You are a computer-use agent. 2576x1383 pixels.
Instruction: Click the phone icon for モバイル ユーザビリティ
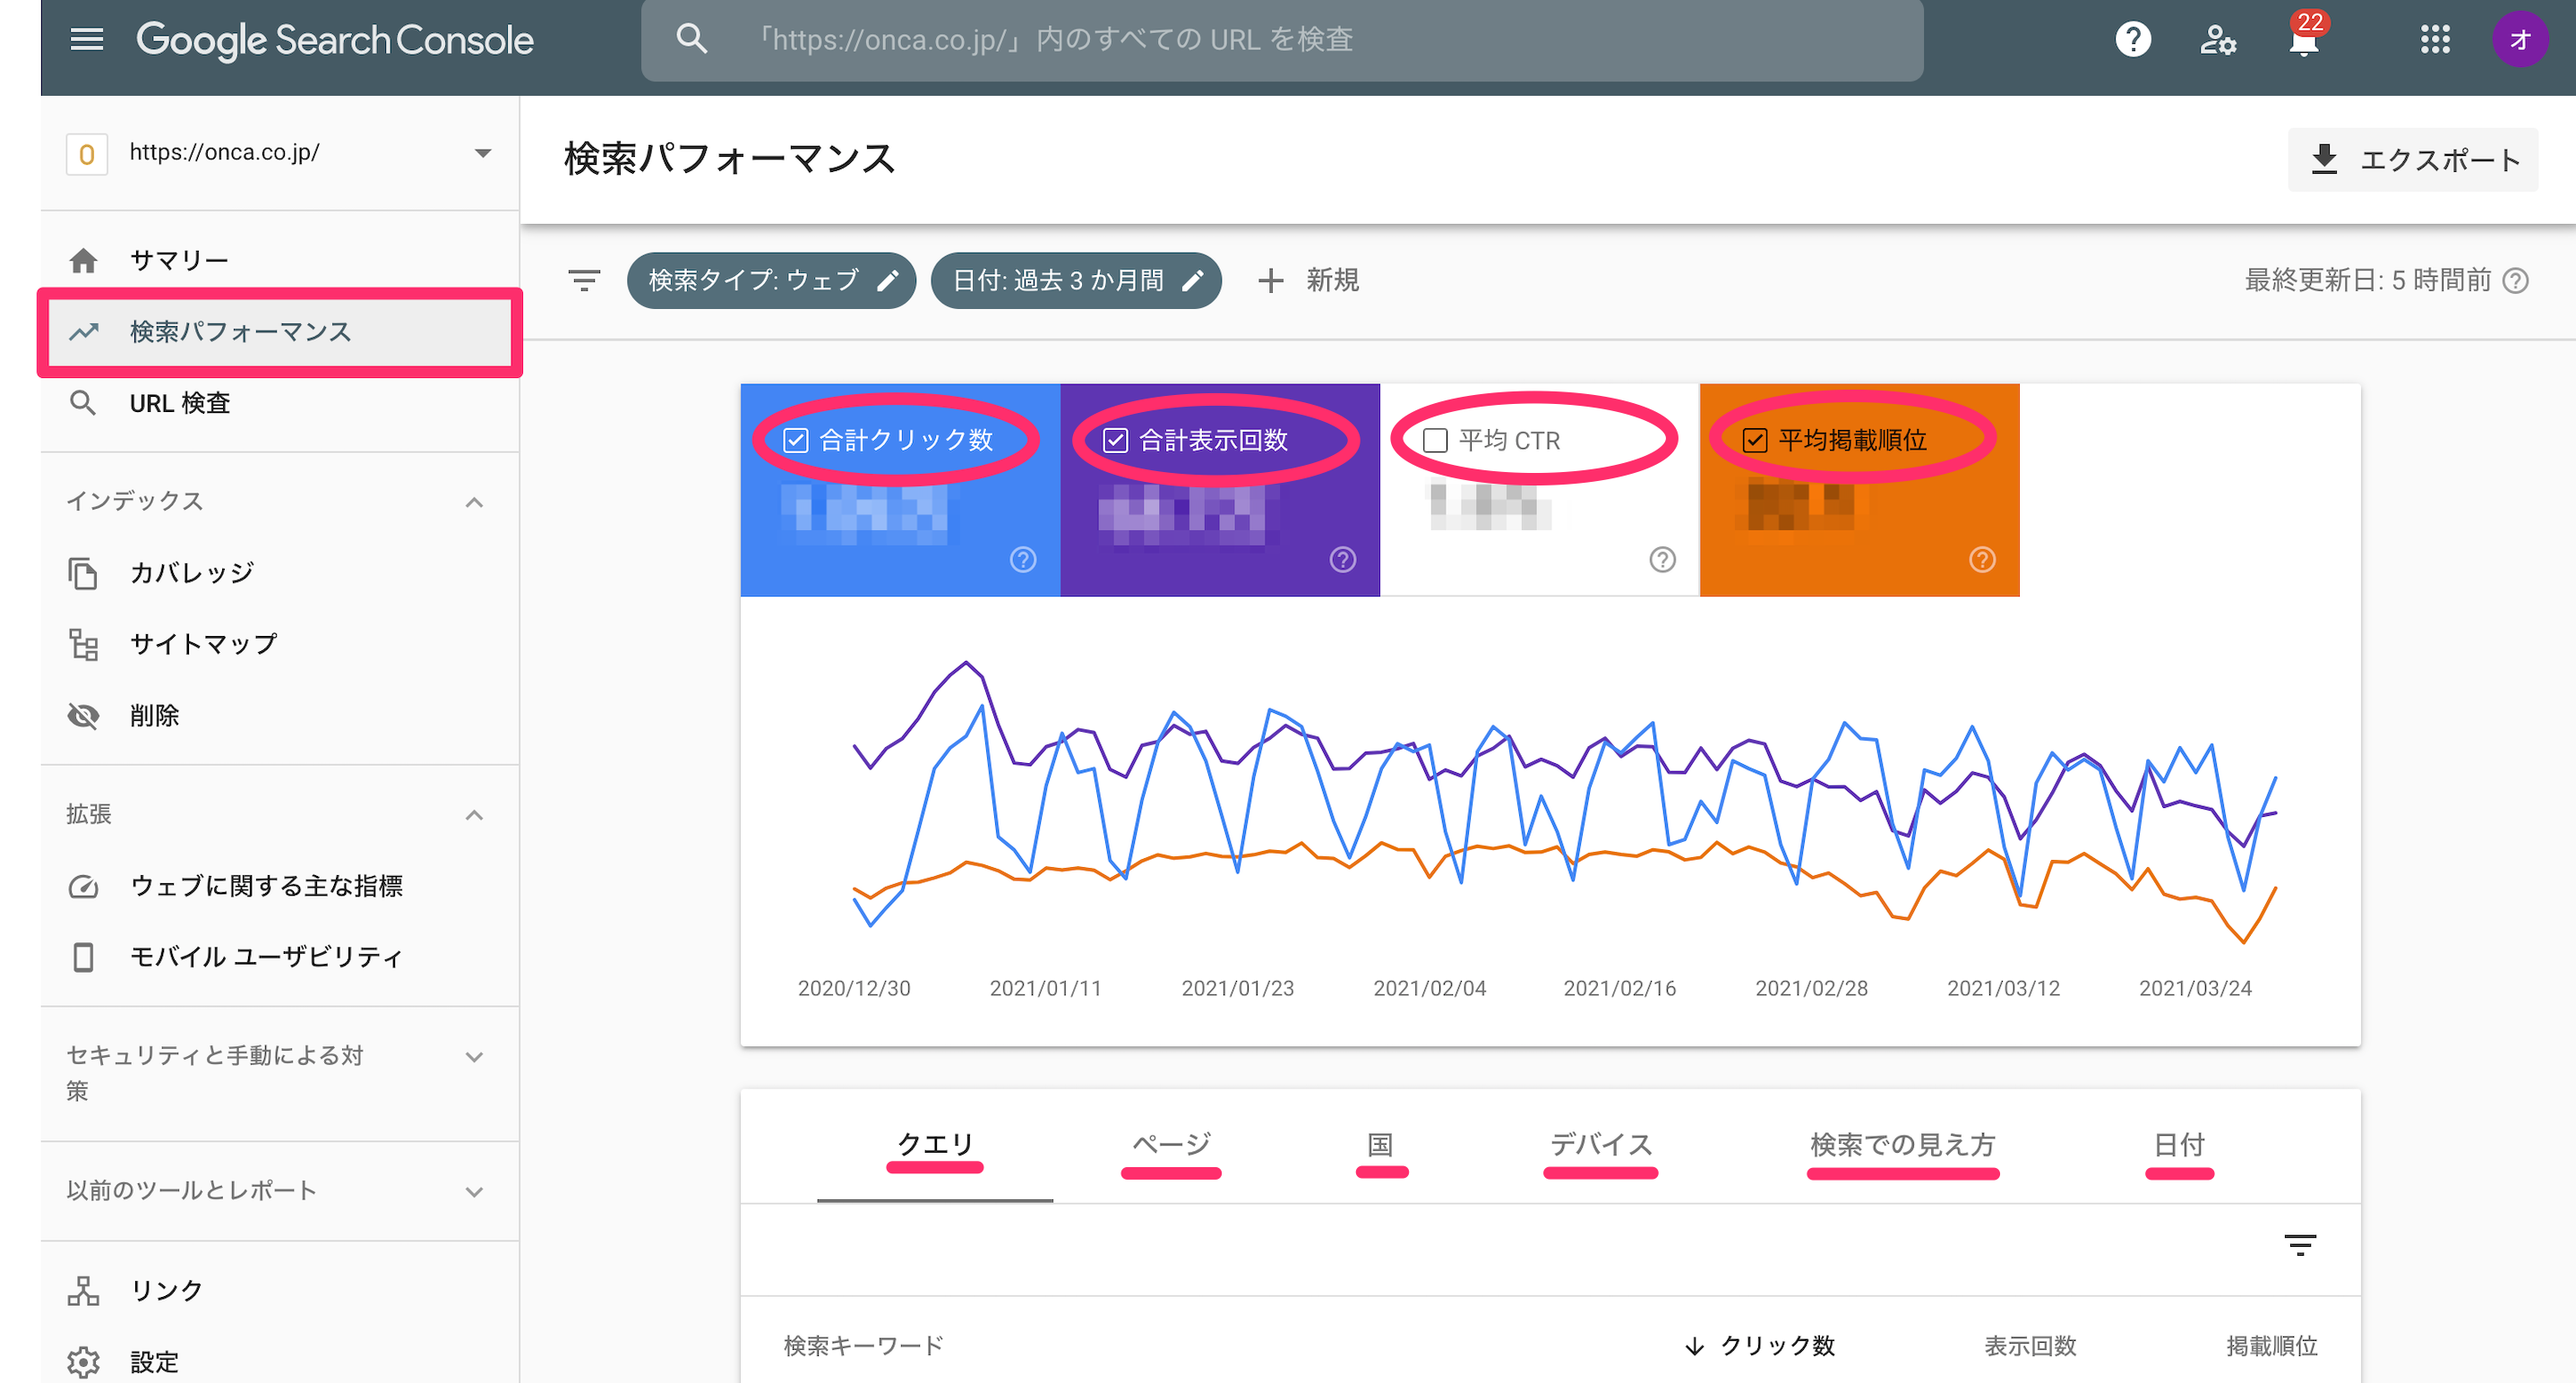(83, 957)
